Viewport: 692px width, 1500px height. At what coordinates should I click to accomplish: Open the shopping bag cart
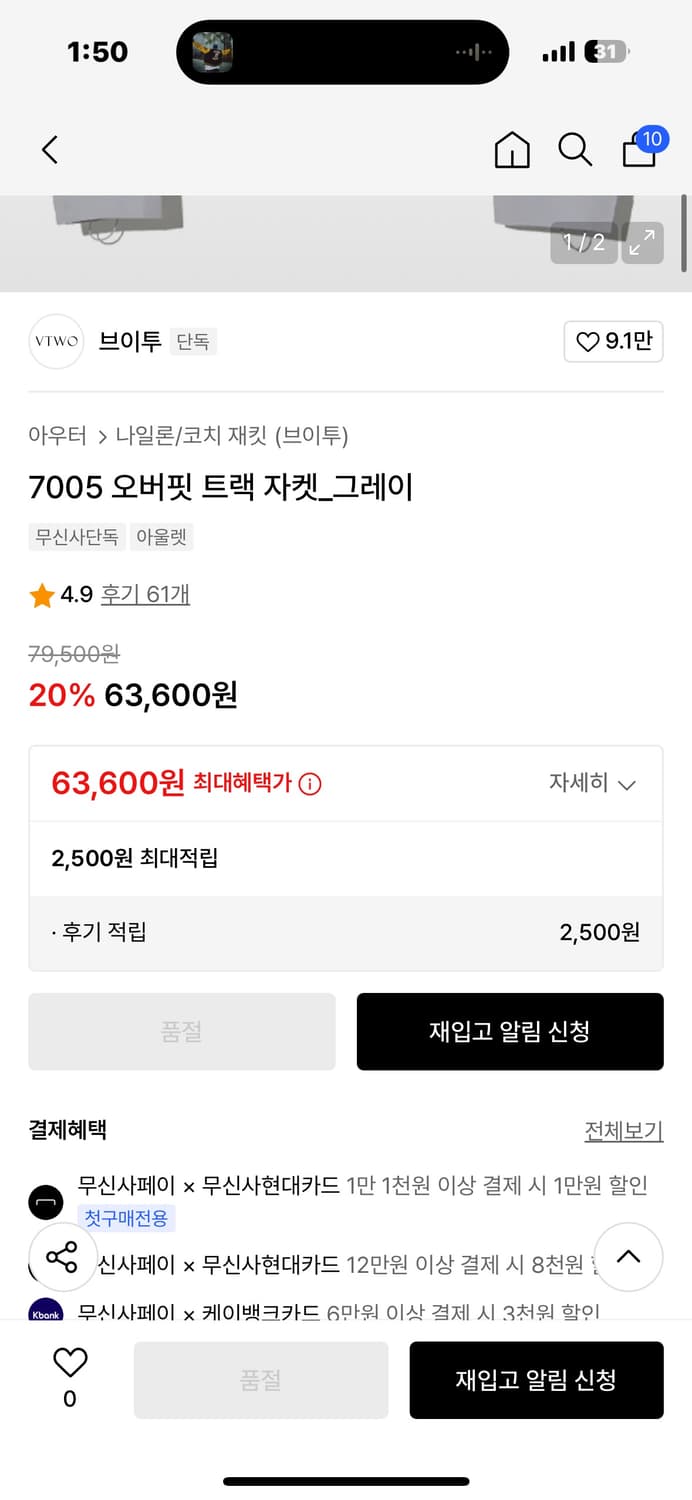(640, 150)
